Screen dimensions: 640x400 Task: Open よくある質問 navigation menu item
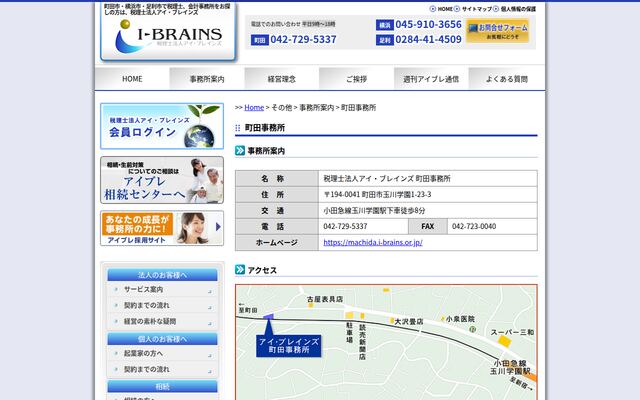507,78
